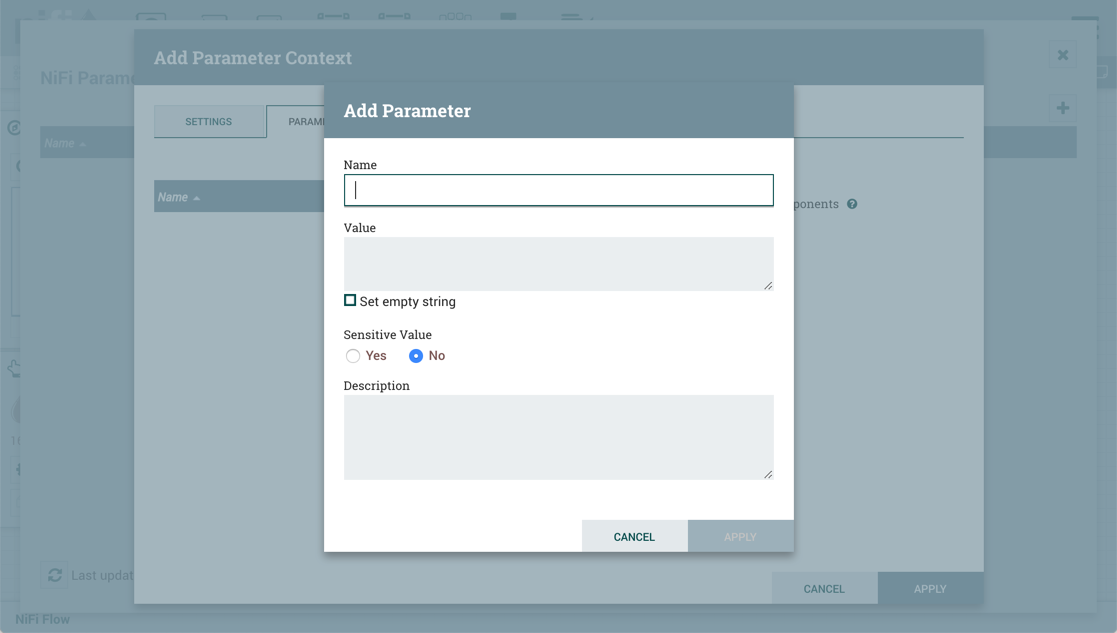Click the Value field resize handle
The width and height of the screenshot is (1117, 633).
768,286
